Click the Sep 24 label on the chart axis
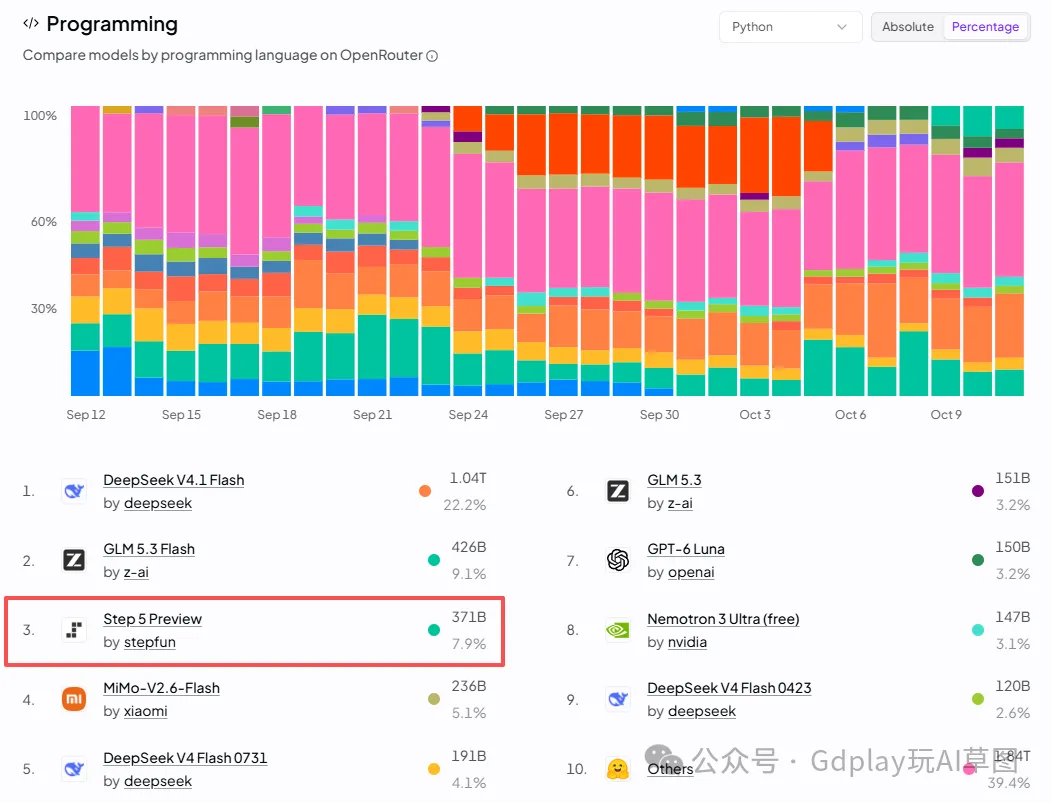 [x=468, y=415]
